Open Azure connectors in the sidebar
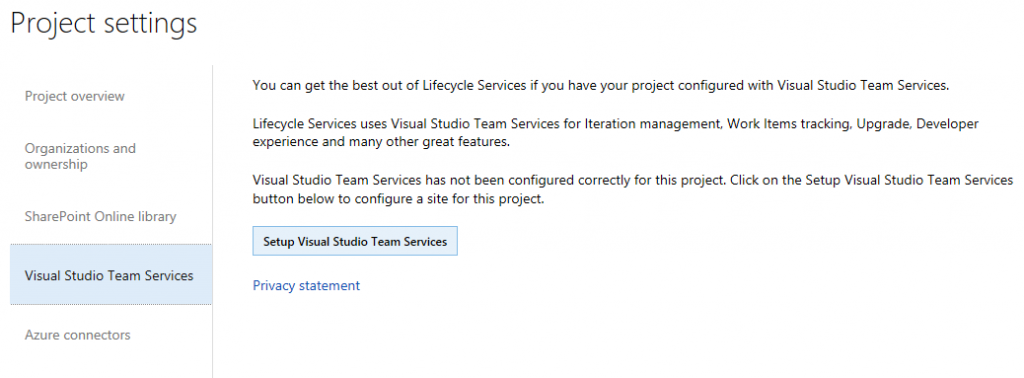The width and height of the screenshot is (1024, 378). point(78,335)
